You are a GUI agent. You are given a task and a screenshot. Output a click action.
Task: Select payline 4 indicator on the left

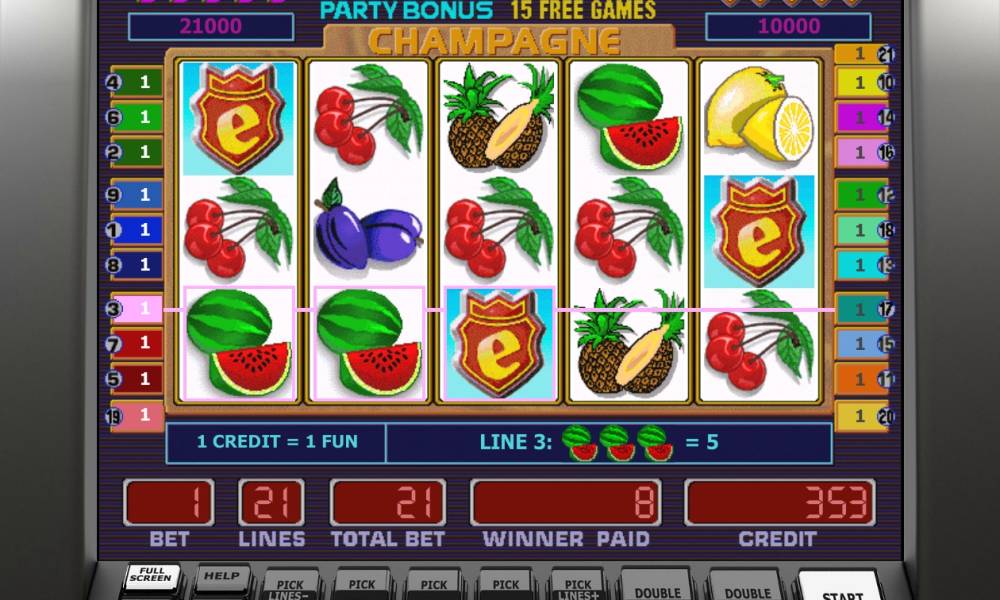pyautogui.click(x=135, y=82)
